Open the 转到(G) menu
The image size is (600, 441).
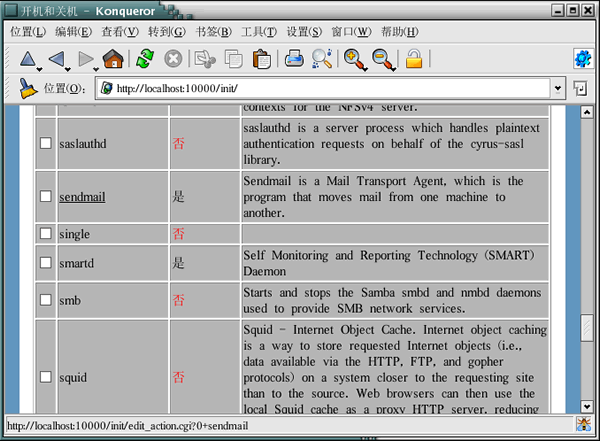tap(166, 32)
